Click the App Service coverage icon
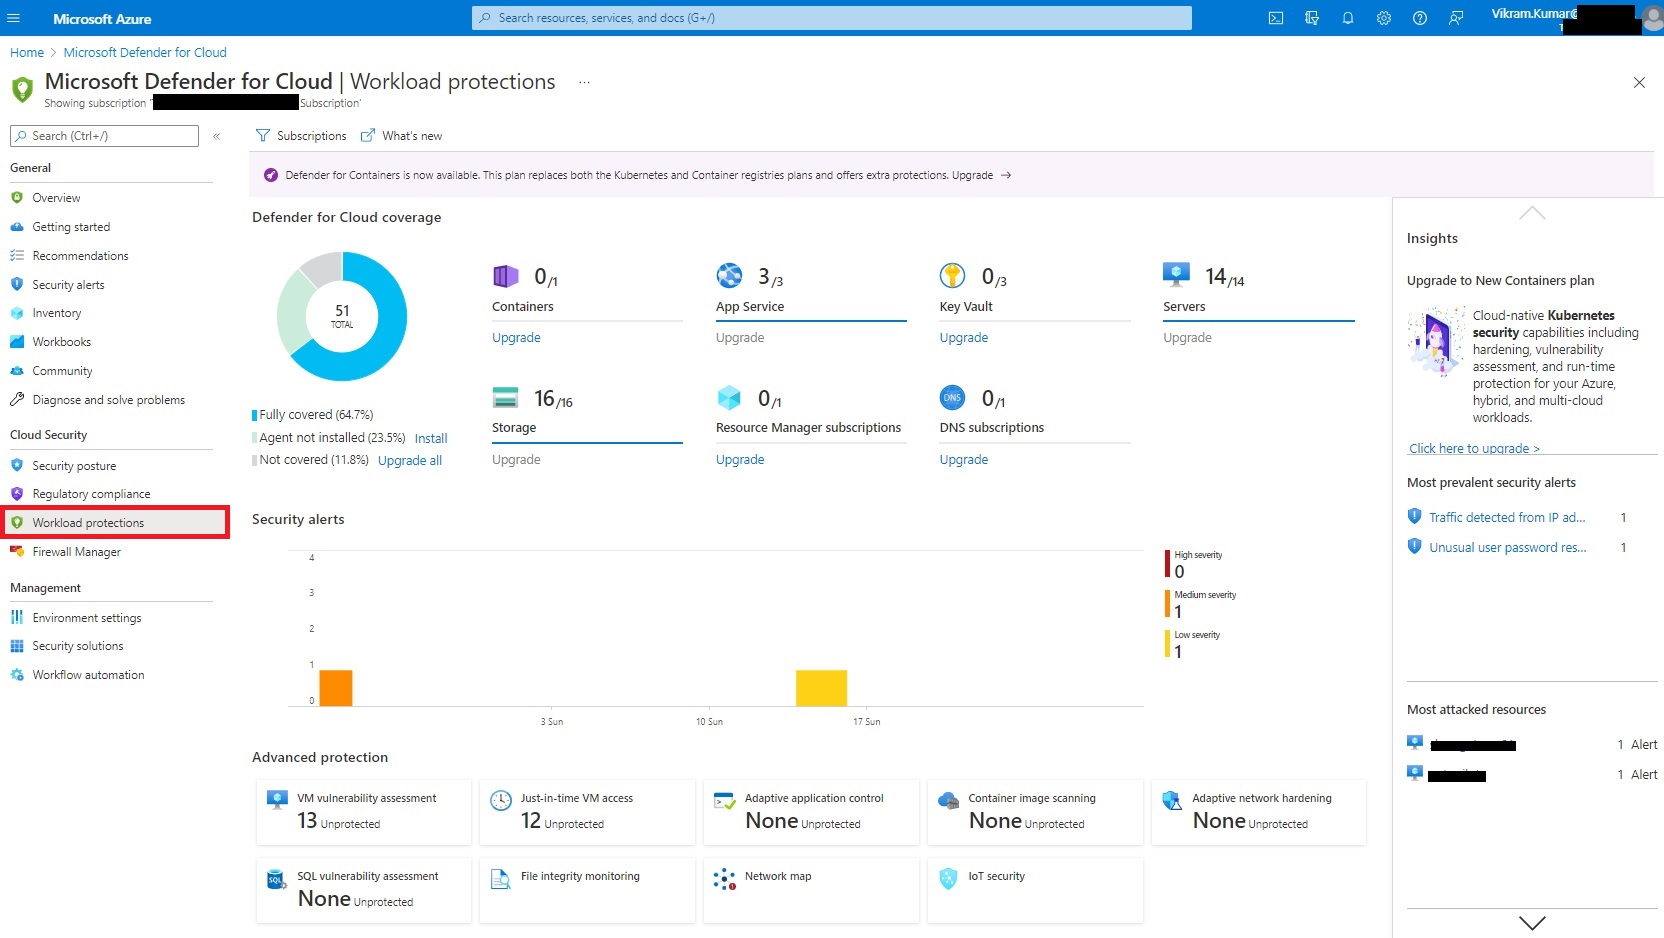The width and height of the screenshot is (1664, 938). [x=730, y=275]
